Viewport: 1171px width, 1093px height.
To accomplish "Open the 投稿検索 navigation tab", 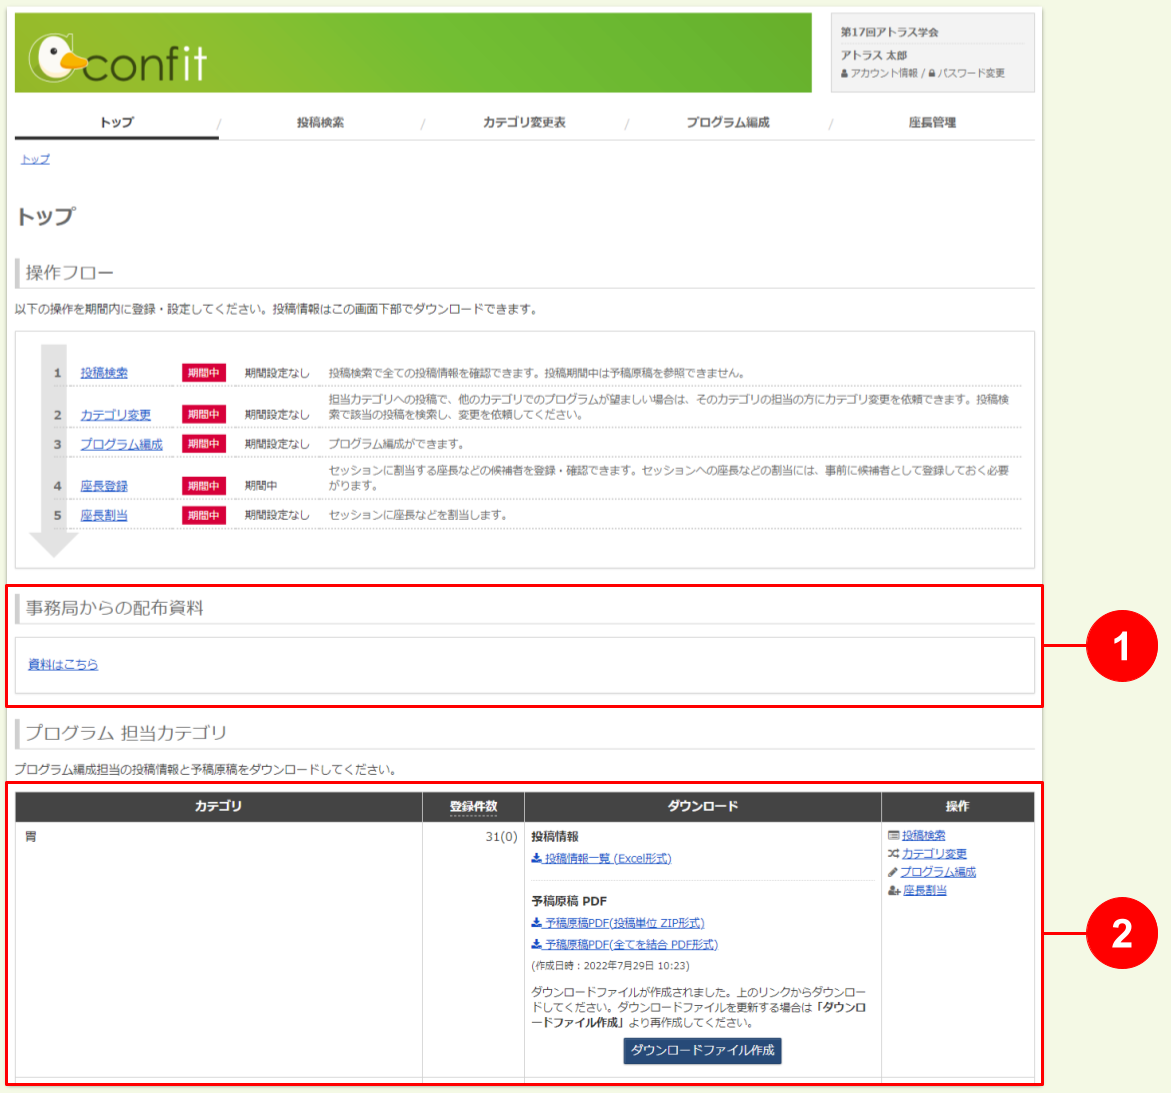I will [x=320, y=122].
